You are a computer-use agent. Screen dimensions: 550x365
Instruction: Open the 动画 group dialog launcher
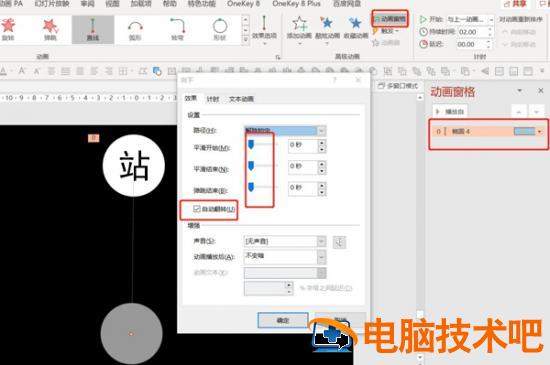pyautogui.click(x=278, y=57)
